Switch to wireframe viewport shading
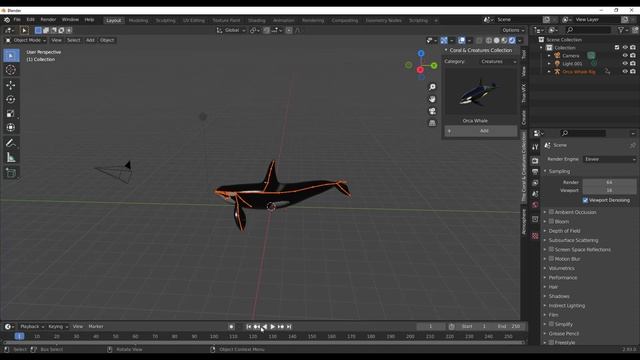The width and height of the screenshot is (640, 360). click(489, 40)
